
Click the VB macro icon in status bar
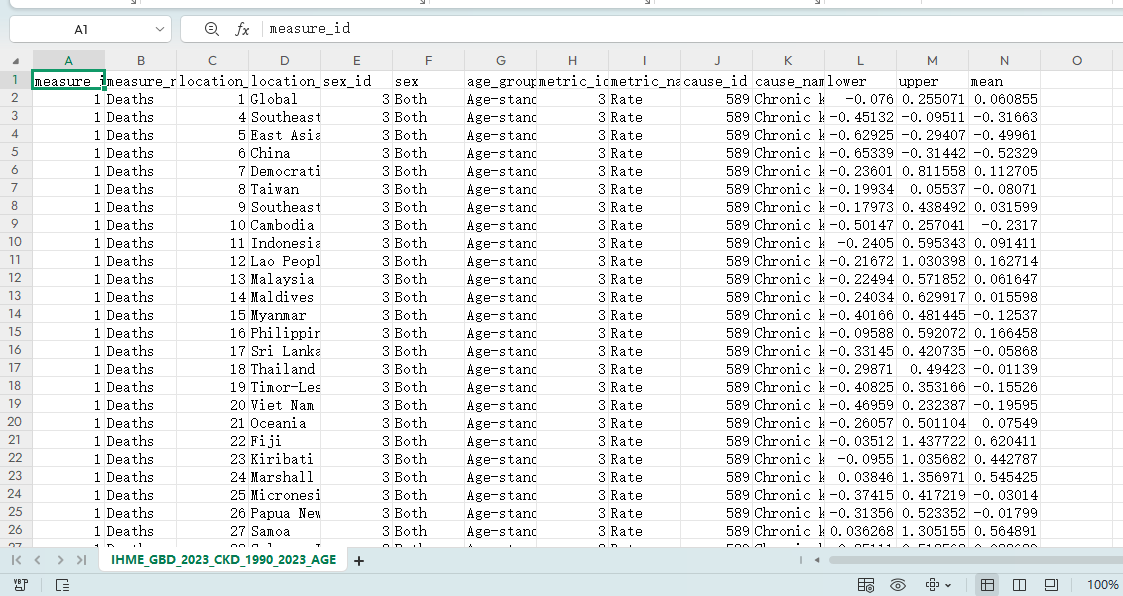pos(21,585)
